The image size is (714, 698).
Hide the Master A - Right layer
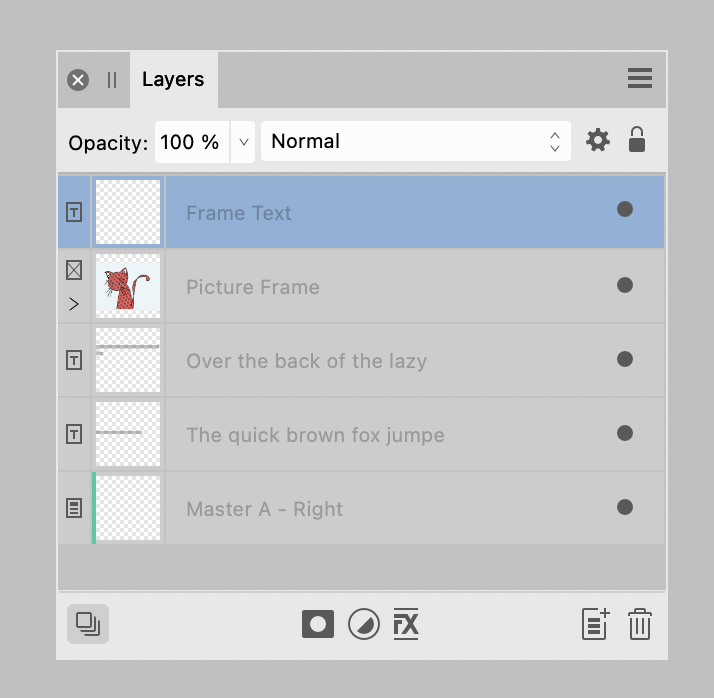coord(625,507)
